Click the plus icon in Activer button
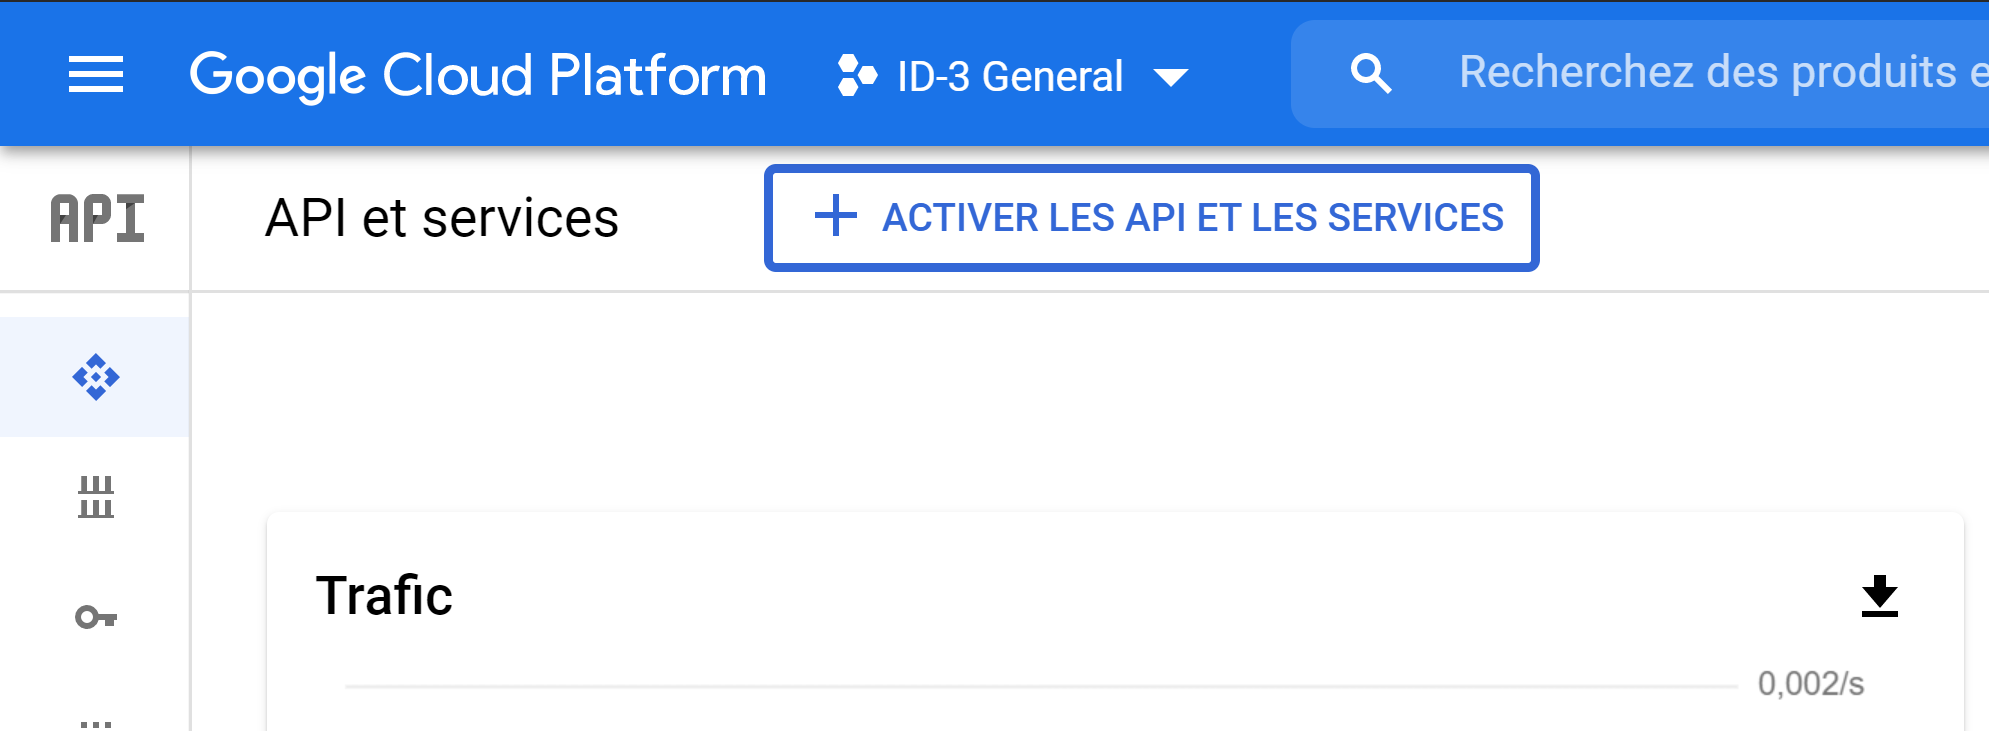Viewport: 1989px width, 731px height. tap(836, 217)
